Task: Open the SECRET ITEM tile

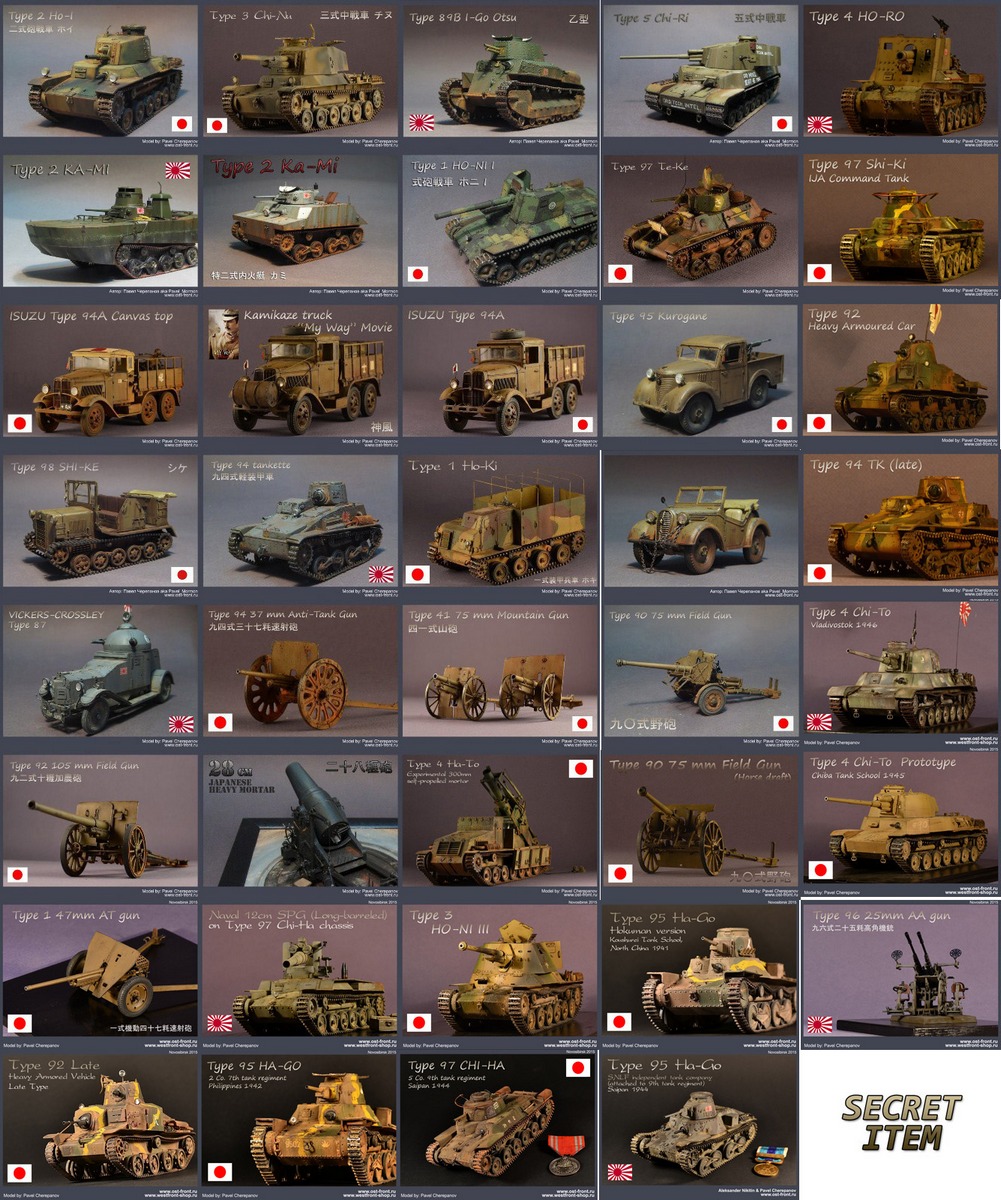Action: pyautogui.click(x=900, y=1122)
